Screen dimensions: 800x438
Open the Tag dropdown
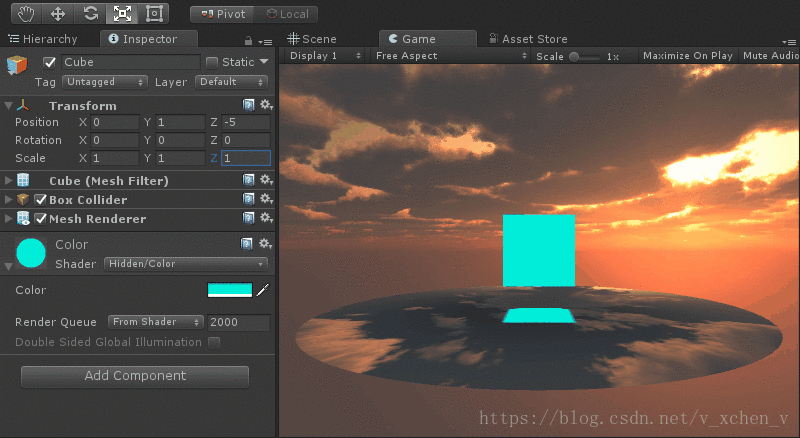(105, 82)
